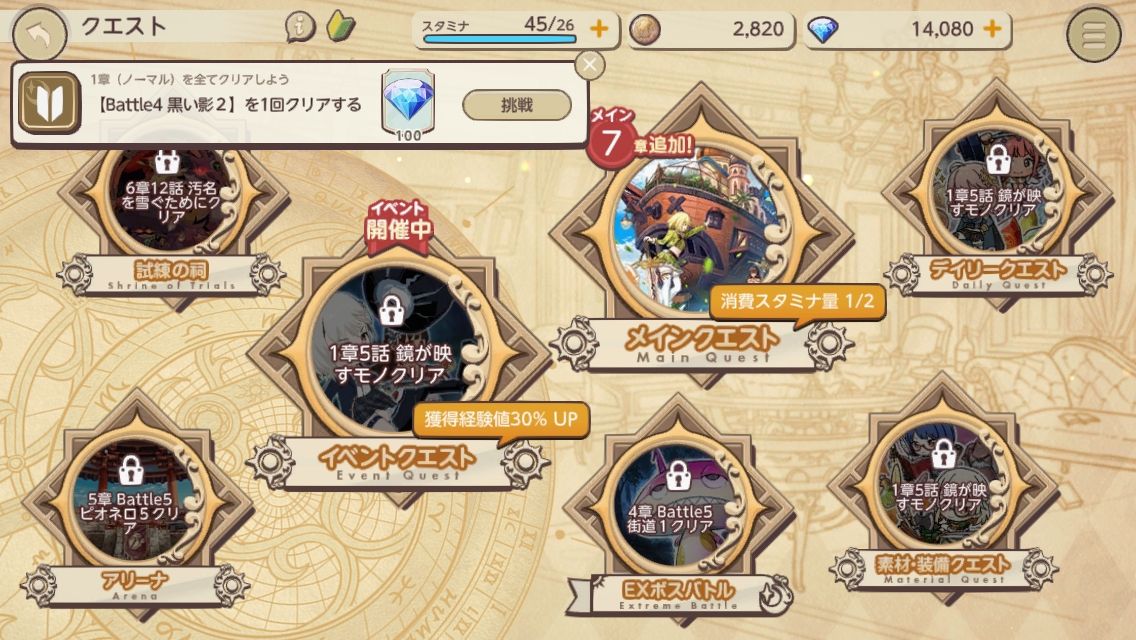The height and width of the screenshot is (640, 1136).
Task: Open the mission book icon
Action: pyautogui.click(x=49, y=103)
